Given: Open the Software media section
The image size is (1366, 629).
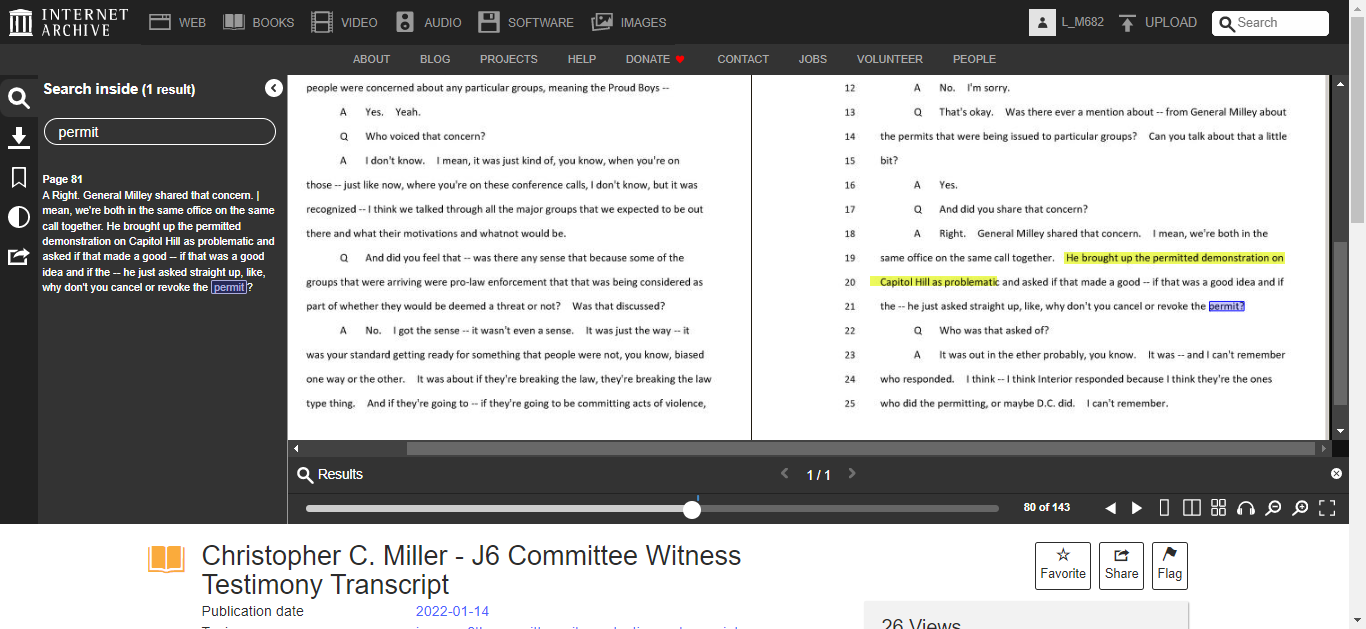Looking at the screenshot, I should click(x=526, y=22).
